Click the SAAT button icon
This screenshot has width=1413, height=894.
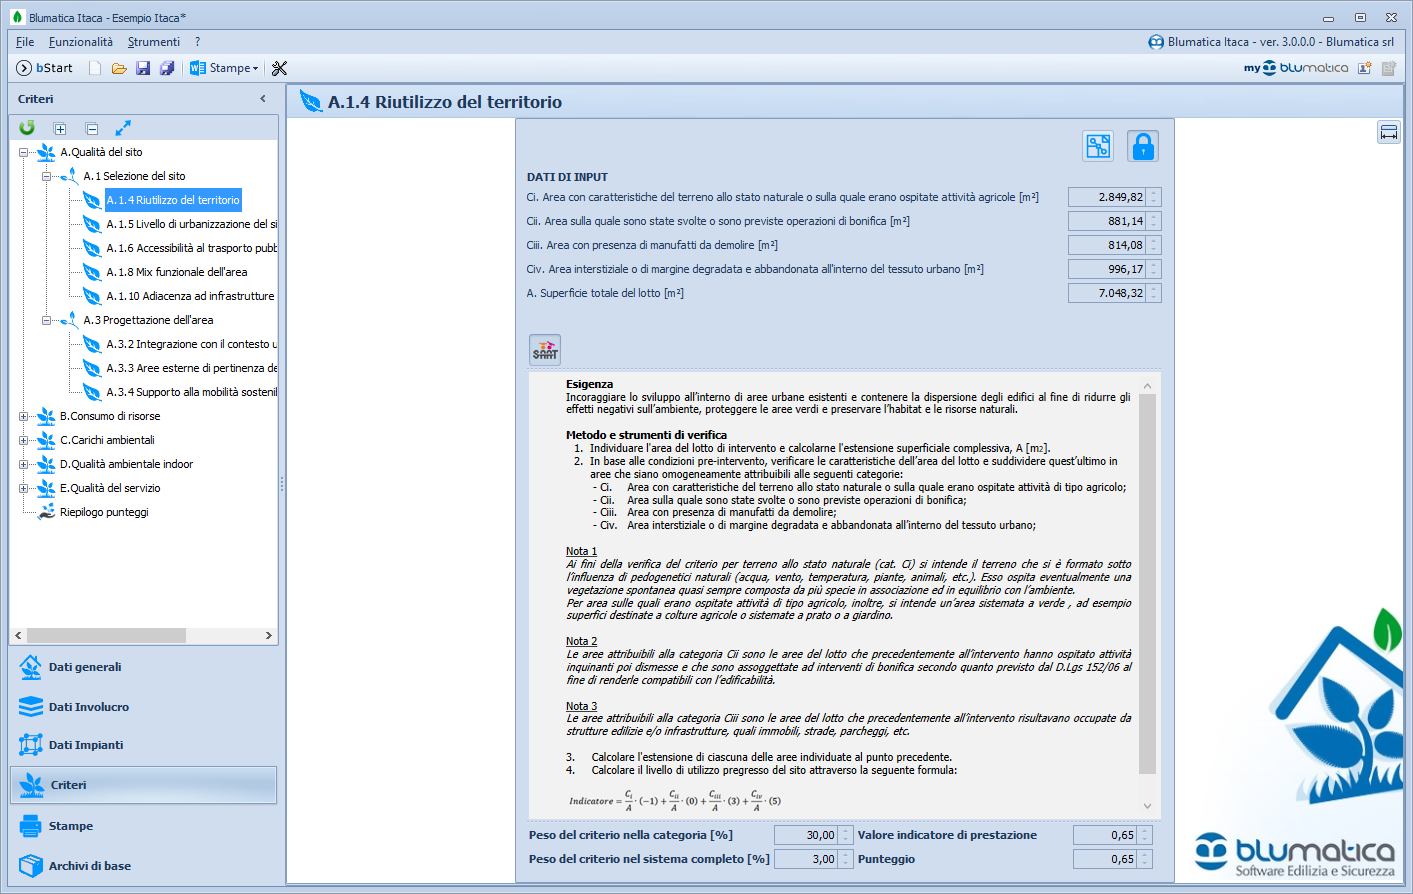click(545, 350)
